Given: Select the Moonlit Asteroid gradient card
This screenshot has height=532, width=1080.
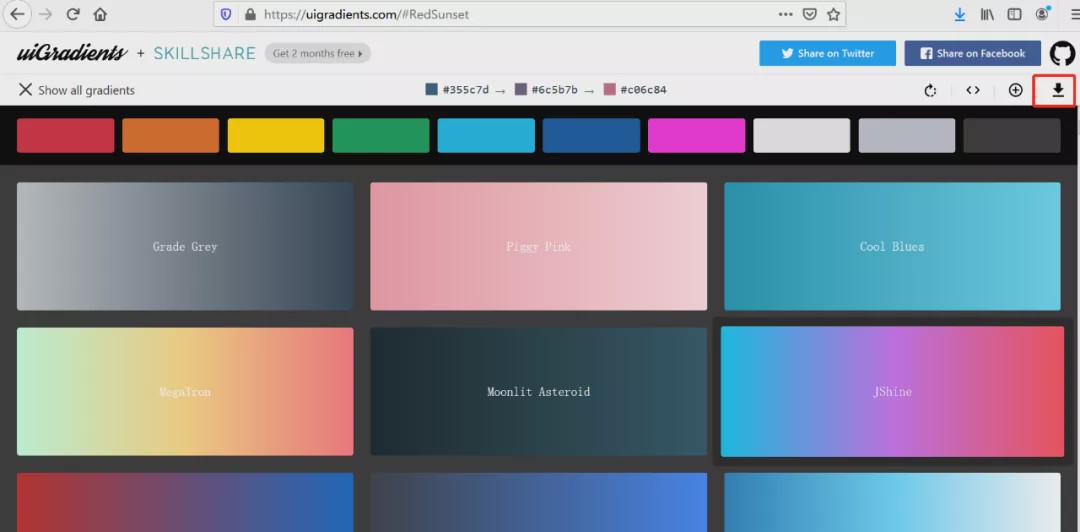Looking at the screenshot, I should click(539, 391).
